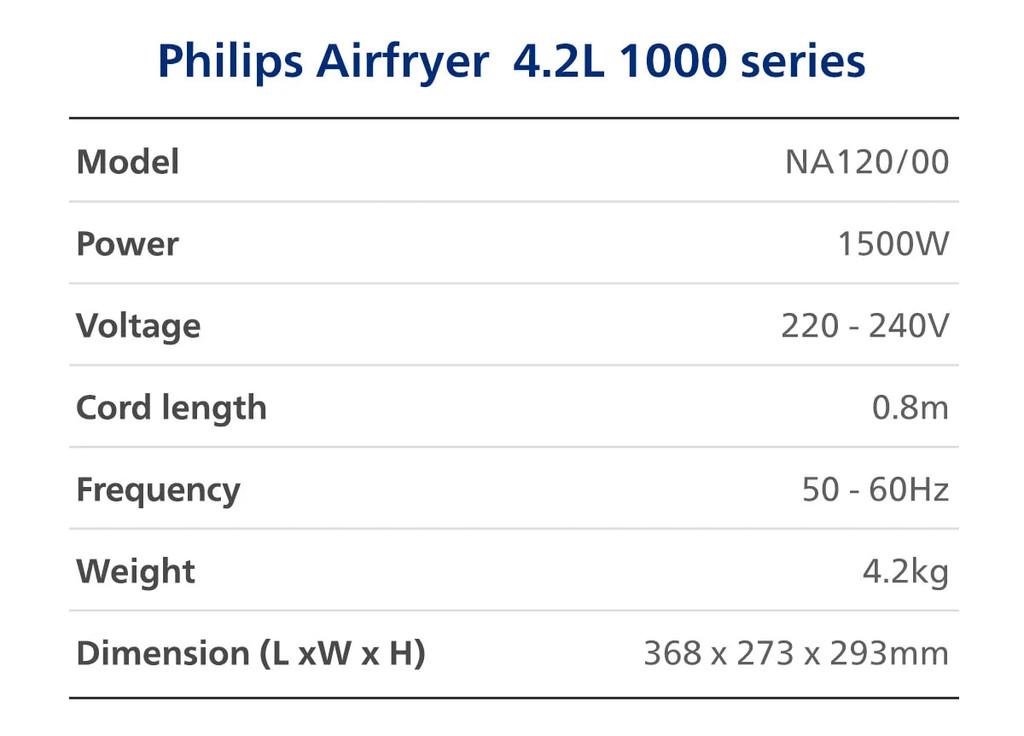Click the 1500W power value
The width and height of the screenshot is (1024, 736).
point(893,244)
